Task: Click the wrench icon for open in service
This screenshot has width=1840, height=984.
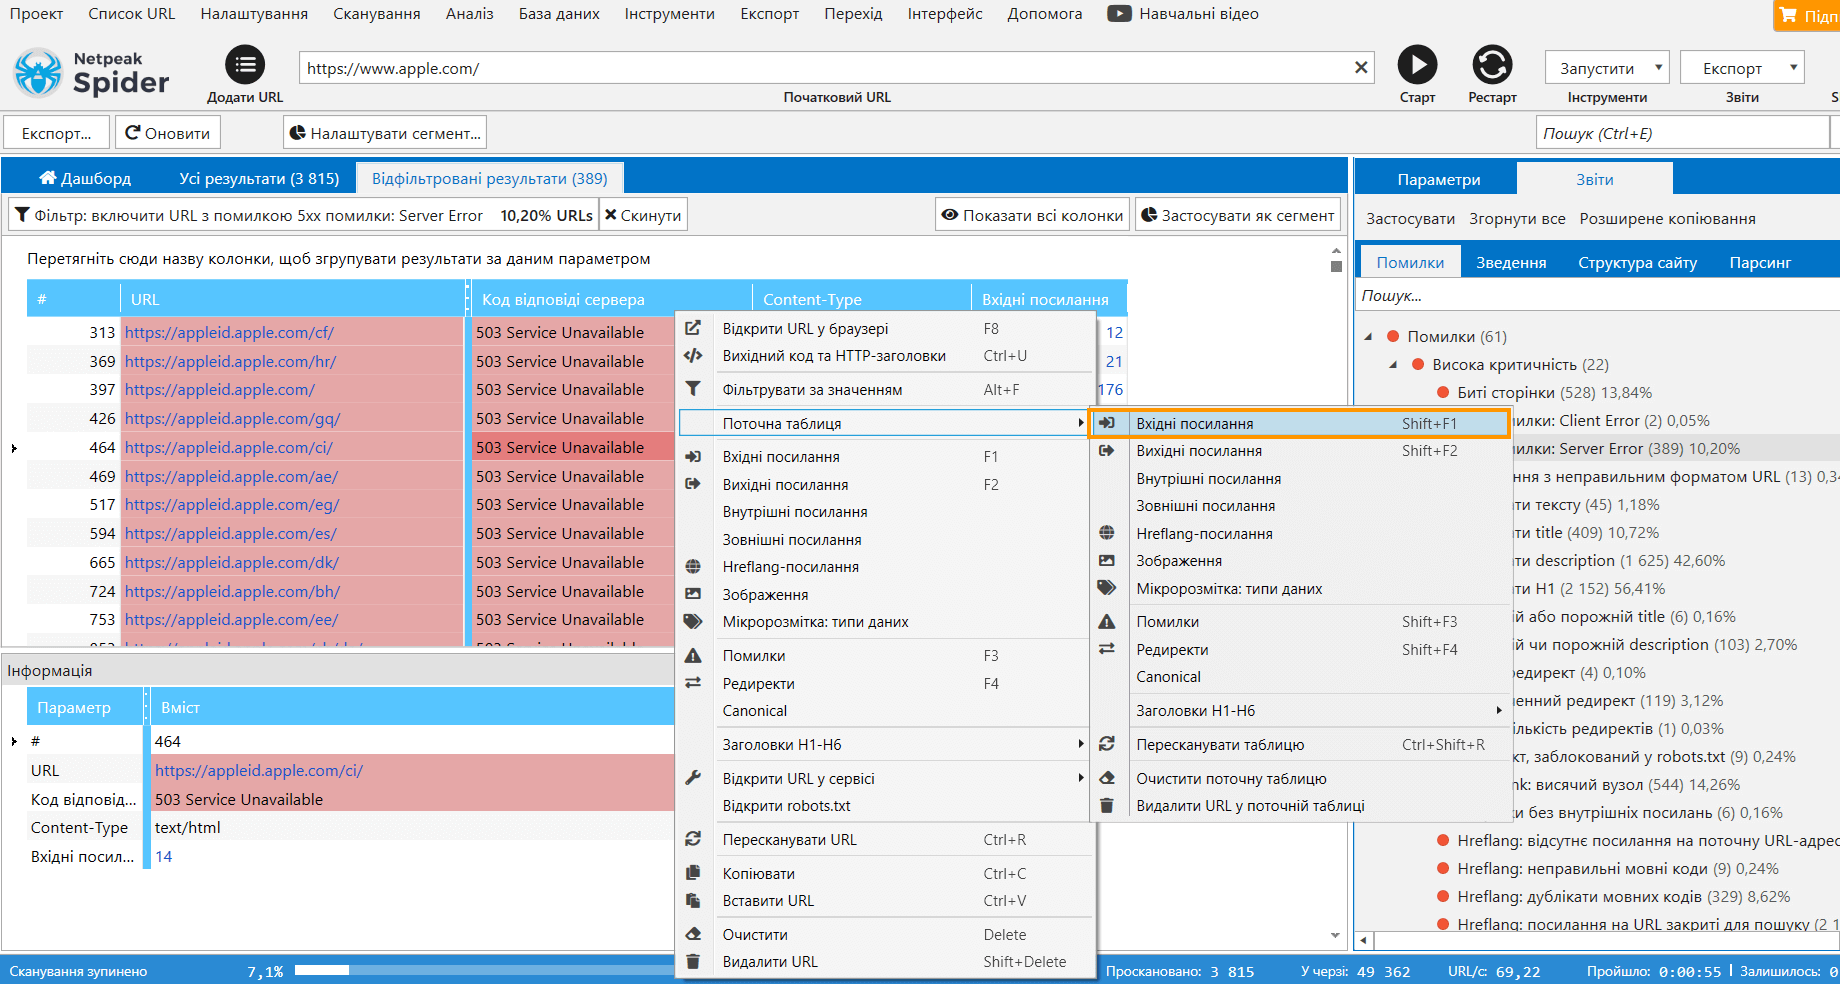Action: (692, 778)
